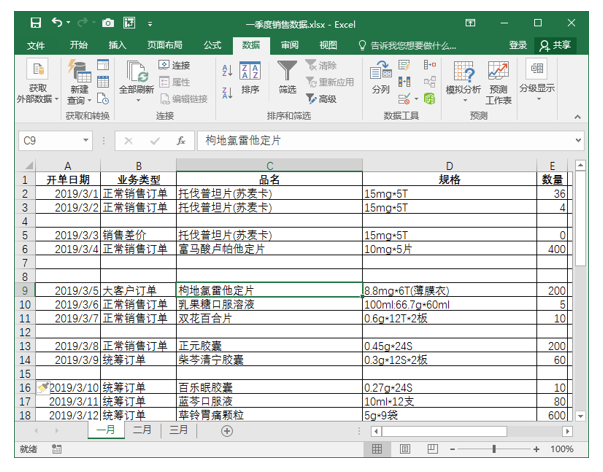Image resolution: width=603 pixels, height=472 pixels.
Task: Click the vertical scrollbar down arrow
Action: click(580, 416)
